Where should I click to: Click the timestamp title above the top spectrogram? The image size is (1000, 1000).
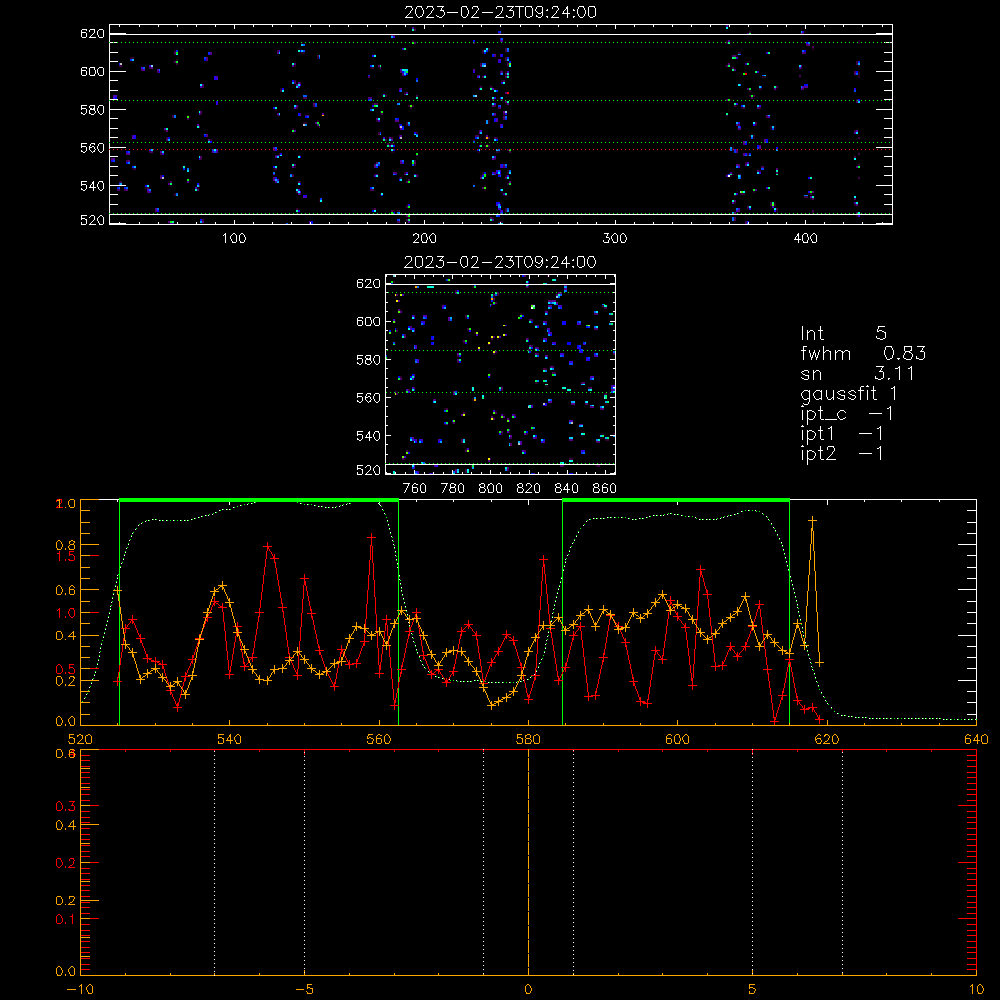pos(500,12)
